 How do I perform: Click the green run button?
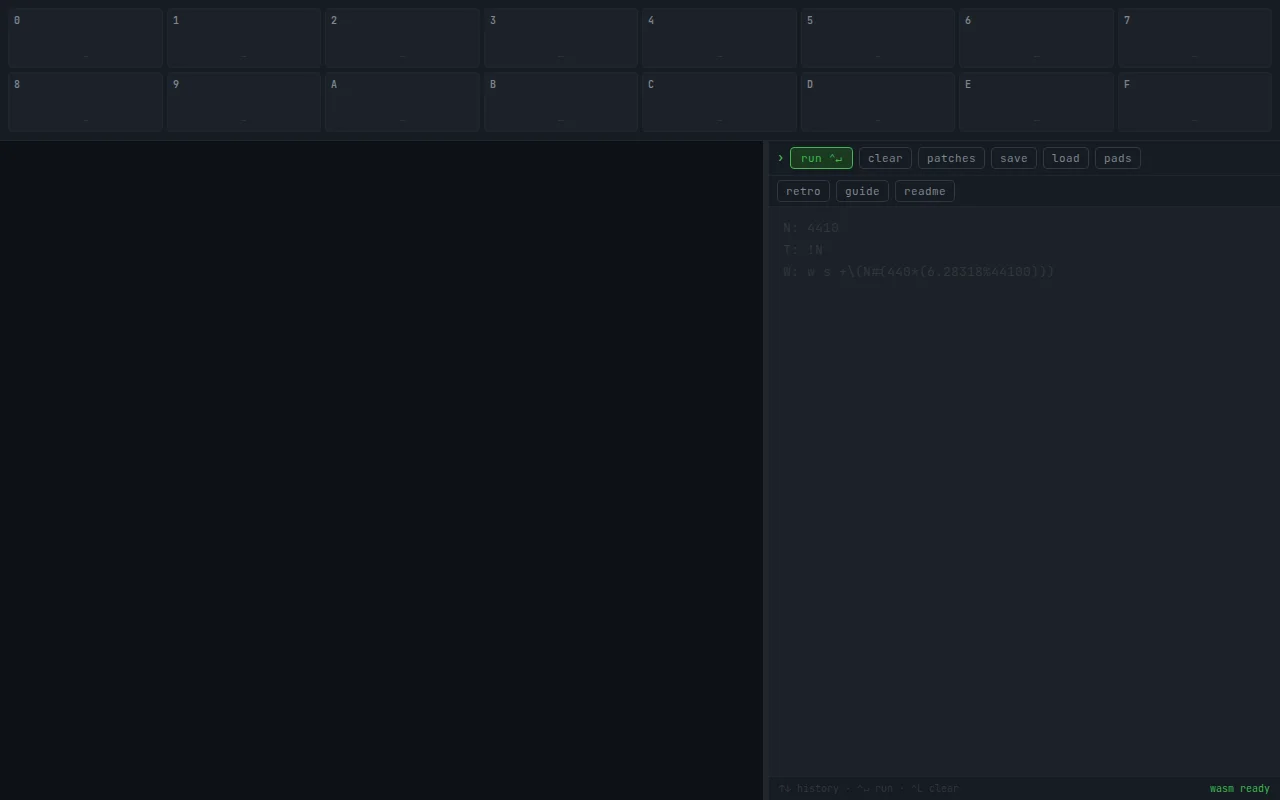pos(821,158)
